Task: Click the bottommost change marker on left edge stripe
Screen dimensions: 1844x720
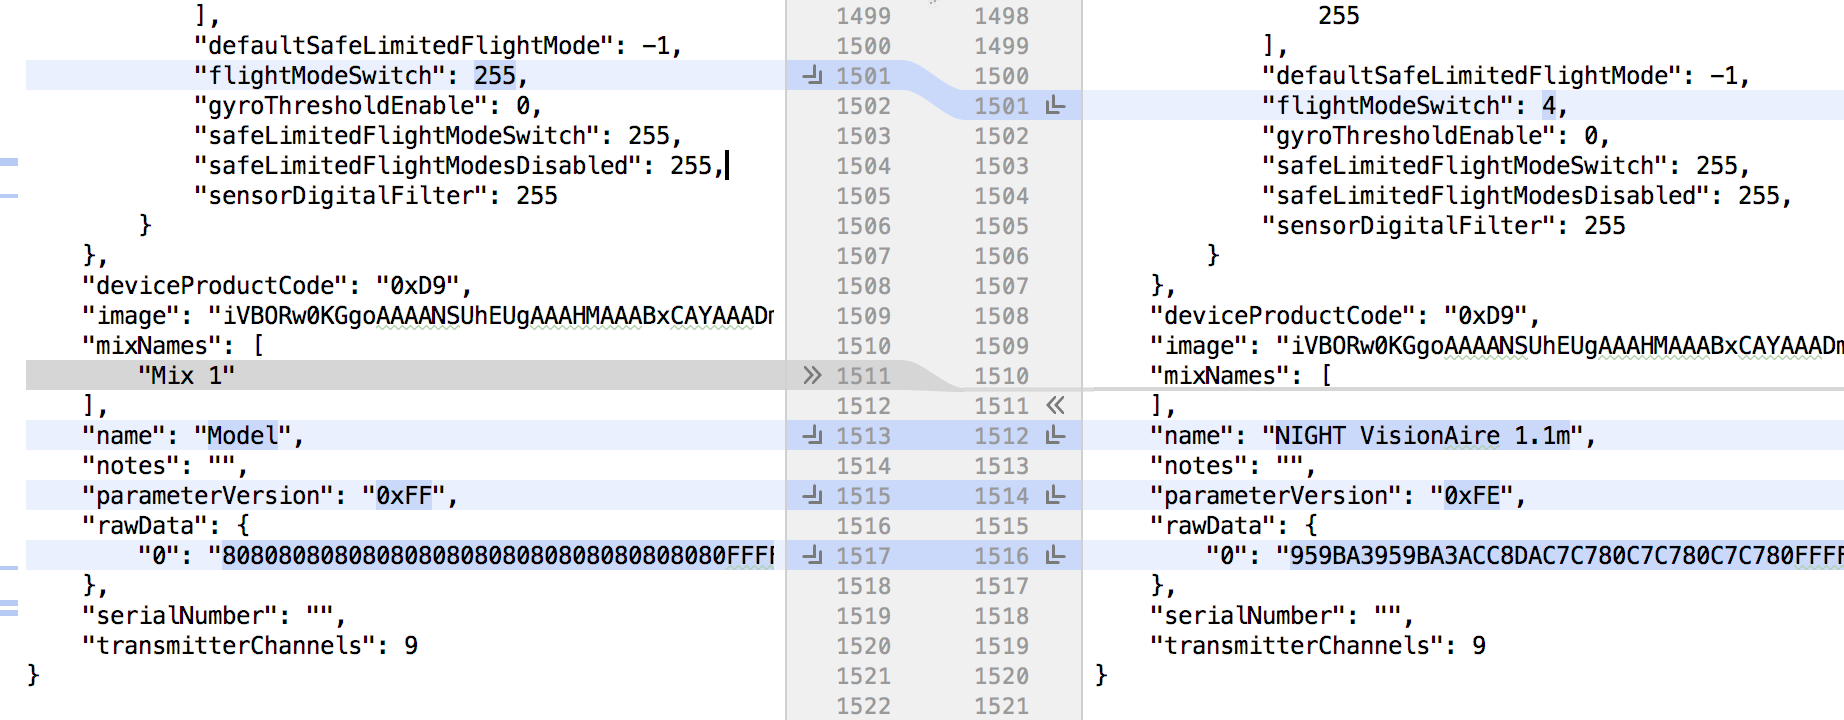Action: coord(9,612)
